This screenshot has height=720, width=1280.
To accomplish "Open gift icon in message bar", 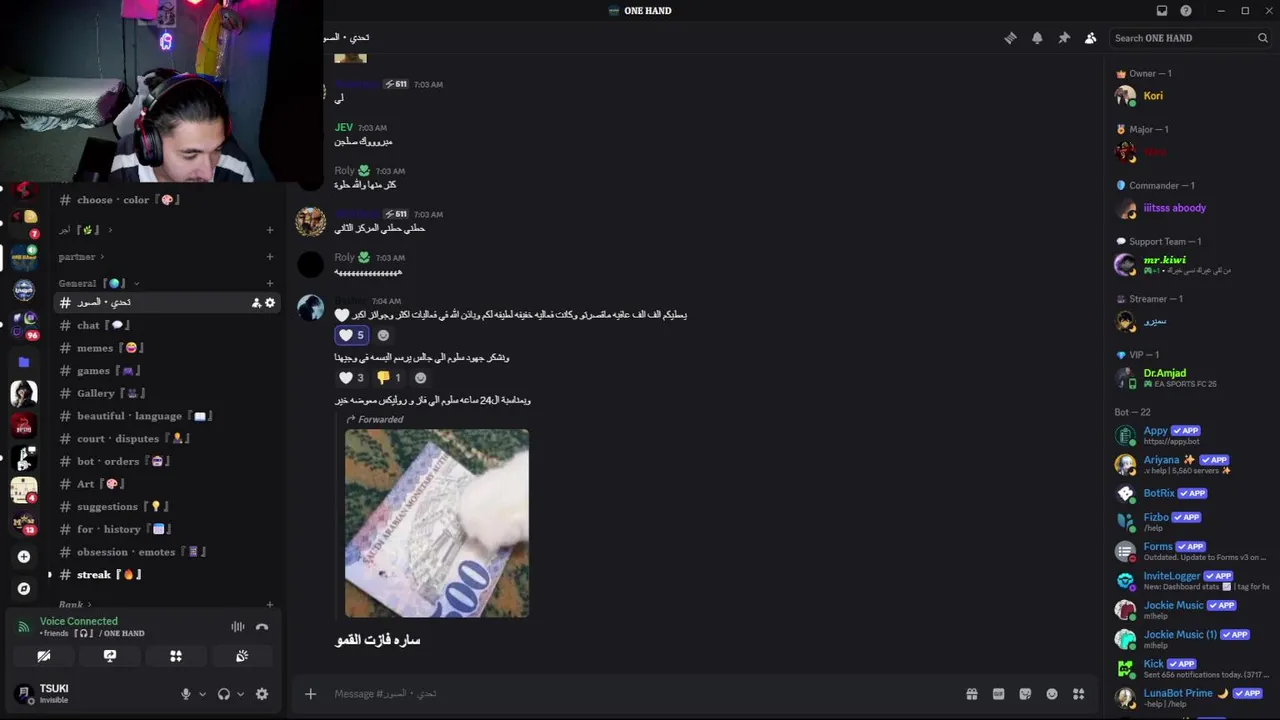I will coord(971,694).
